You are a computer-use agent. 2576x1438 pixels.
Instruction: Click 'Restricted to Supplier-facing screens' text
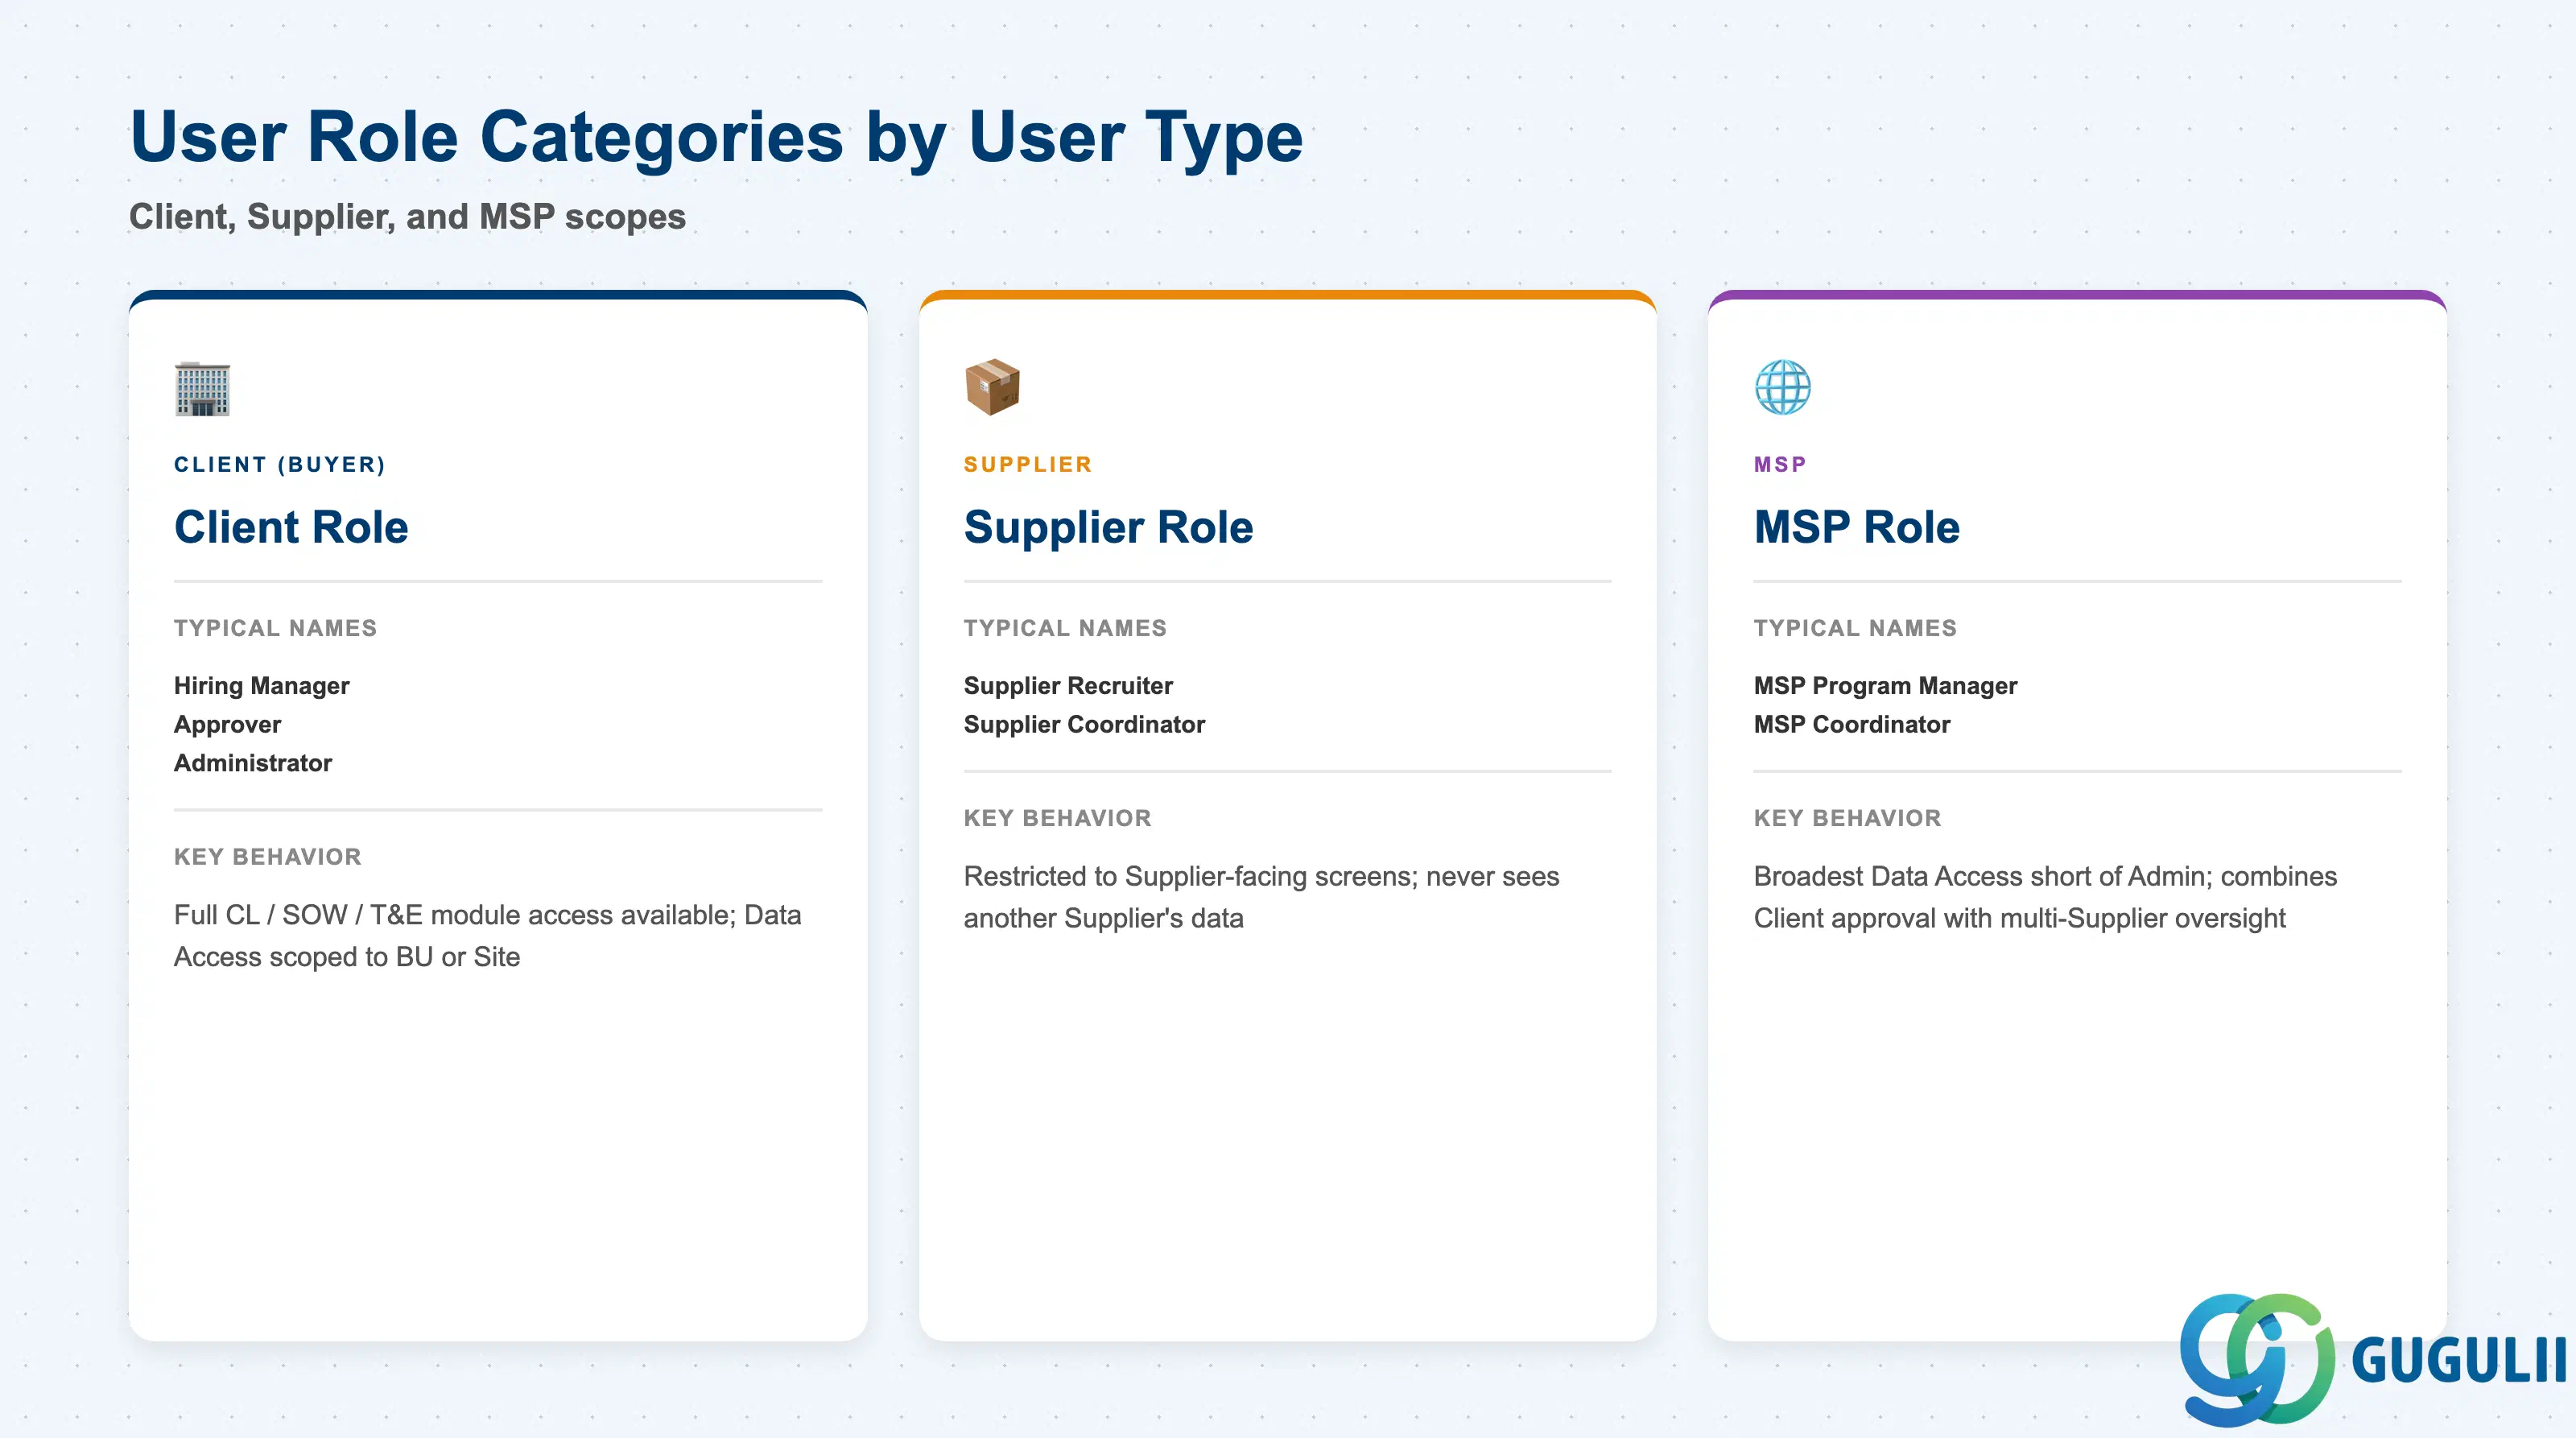[1261, 897]
